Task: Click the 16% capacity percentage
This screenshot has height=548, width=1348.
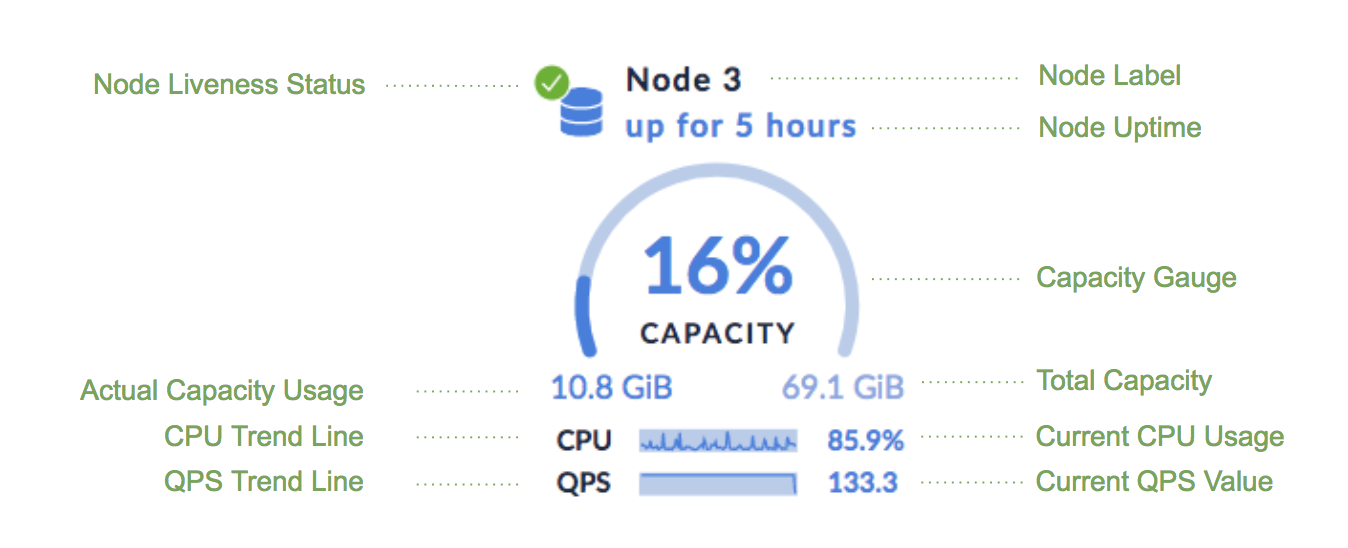Action: pyautogui.click(x=718, y=268)
